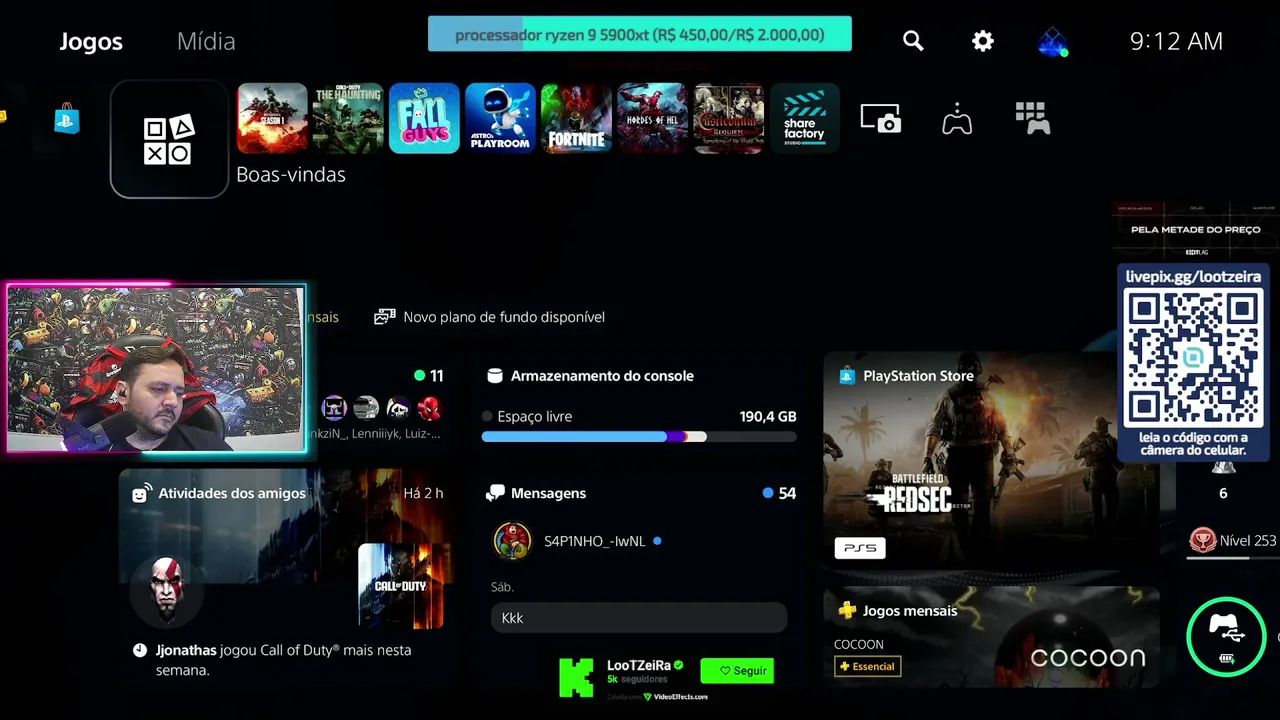Click the 9:12 AM clock
Screen dimensions: 1280x720
click(1176, 41)
